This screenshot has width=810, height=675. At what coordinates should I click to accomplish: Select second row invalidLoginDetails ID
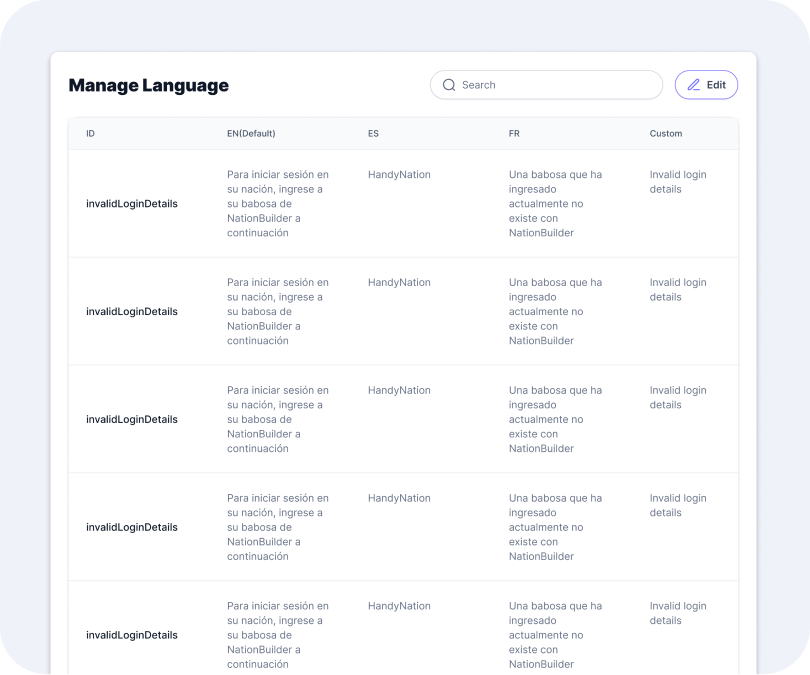coord(132,311)
